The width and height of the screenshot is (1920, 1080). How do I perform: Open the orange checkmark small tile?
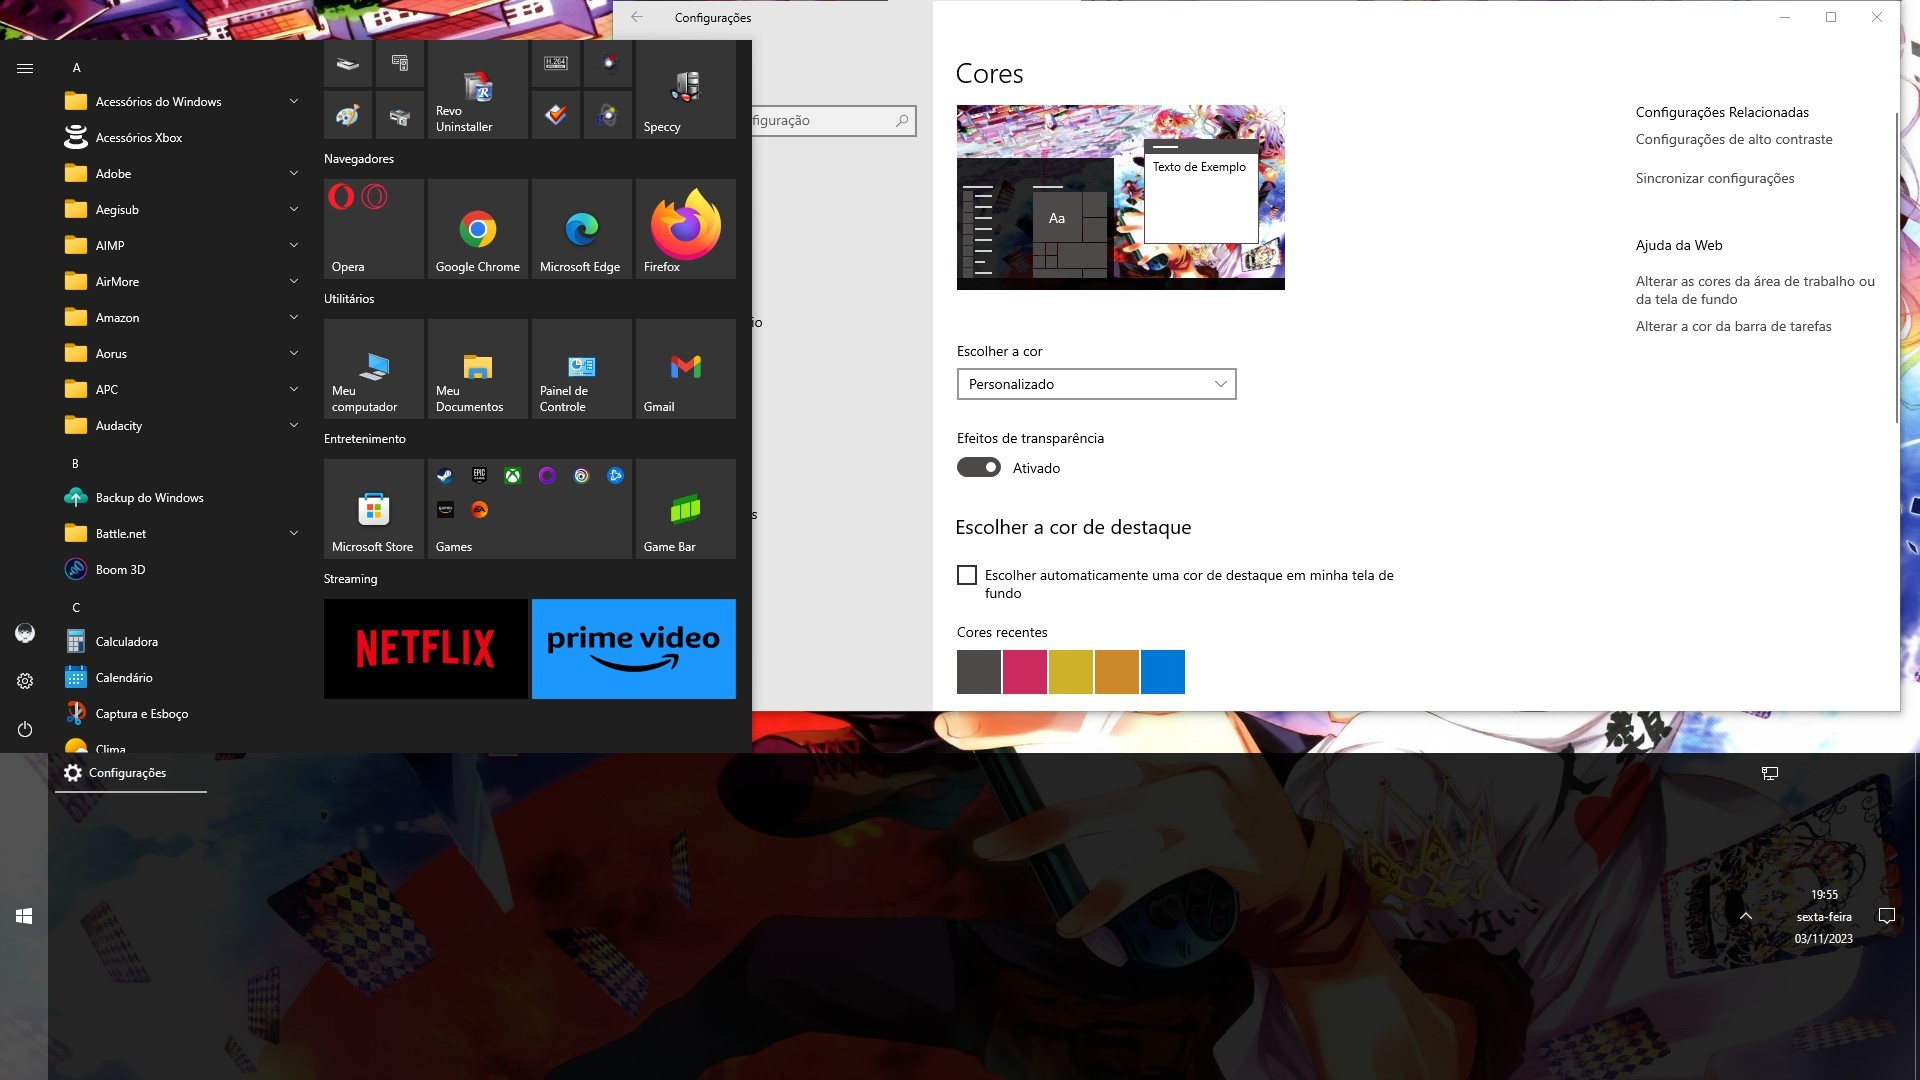coord(555,116)
